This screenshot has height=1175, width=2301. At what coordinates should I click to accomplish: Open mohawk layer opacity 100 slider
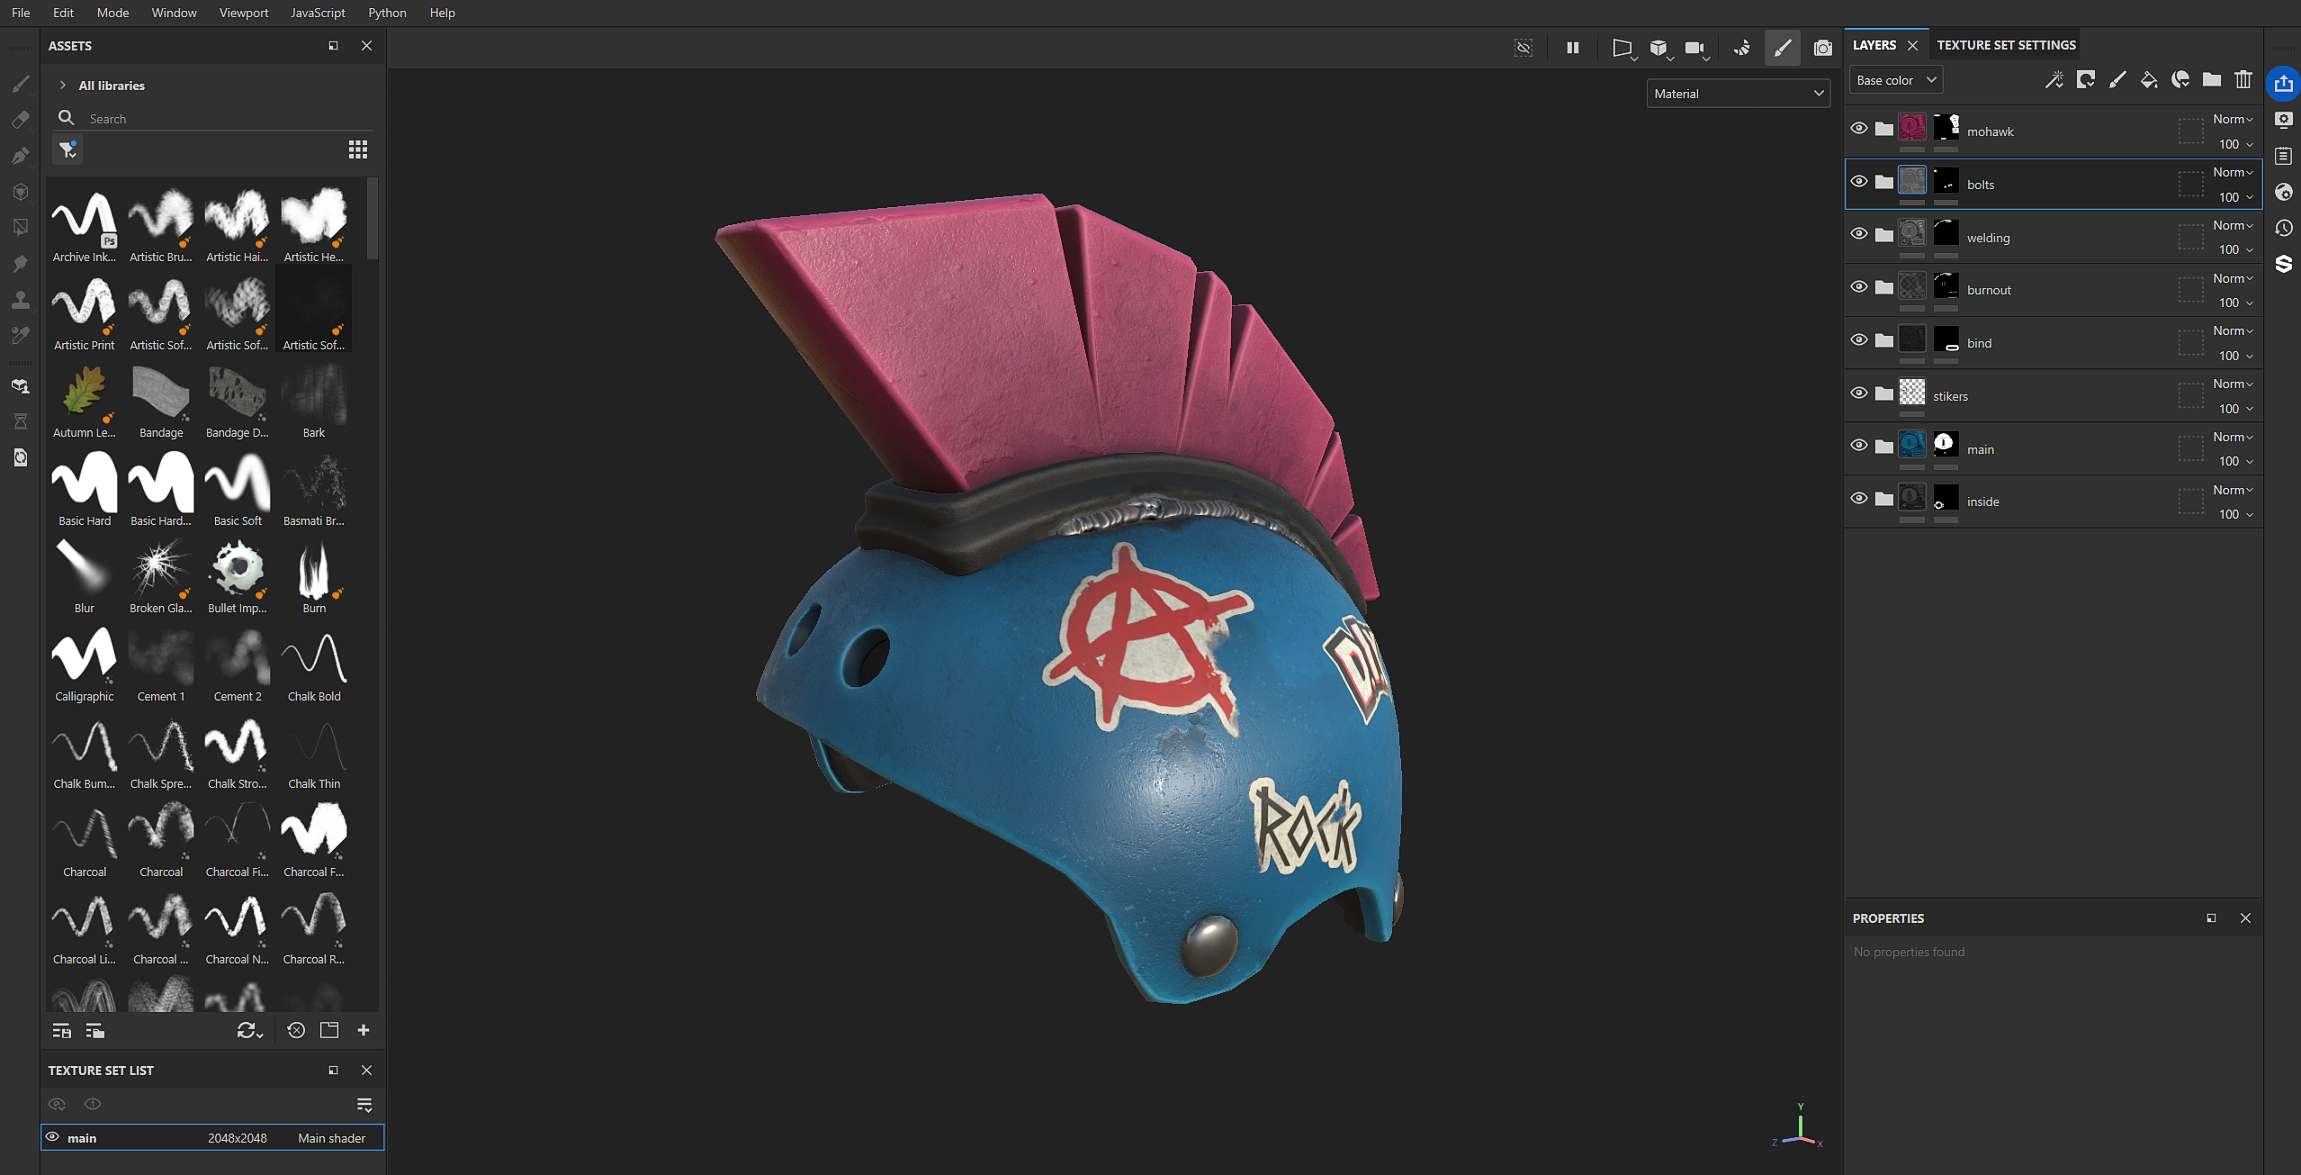pyautogui.click(x=2235, y=144)
